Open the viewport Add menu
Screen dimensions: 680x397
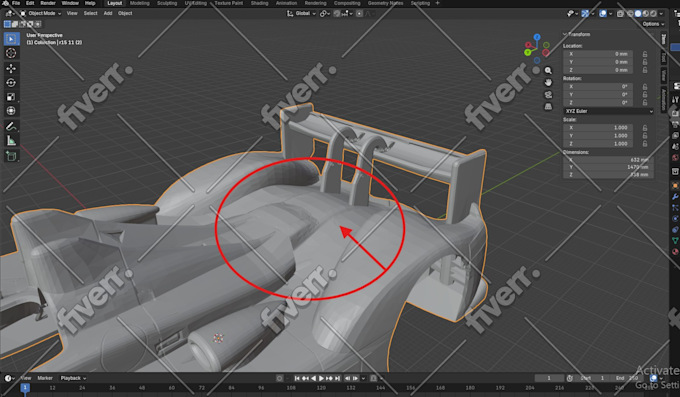(x=108, y=13)
